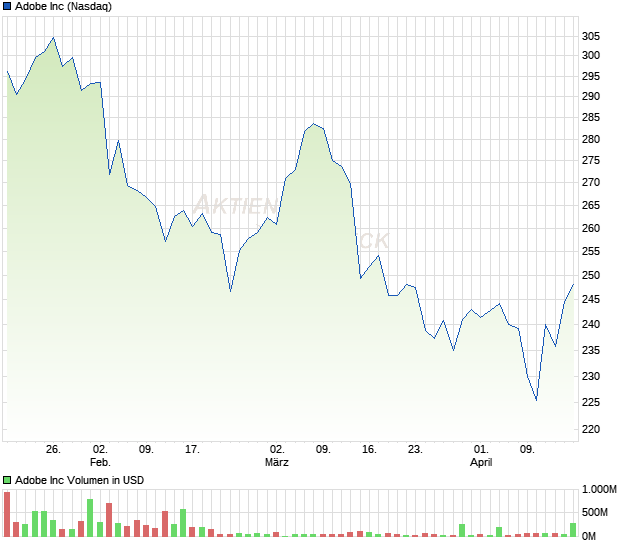Click the 'März' month label
This screenshot has height=546, width=620.
tap(277, 462)
